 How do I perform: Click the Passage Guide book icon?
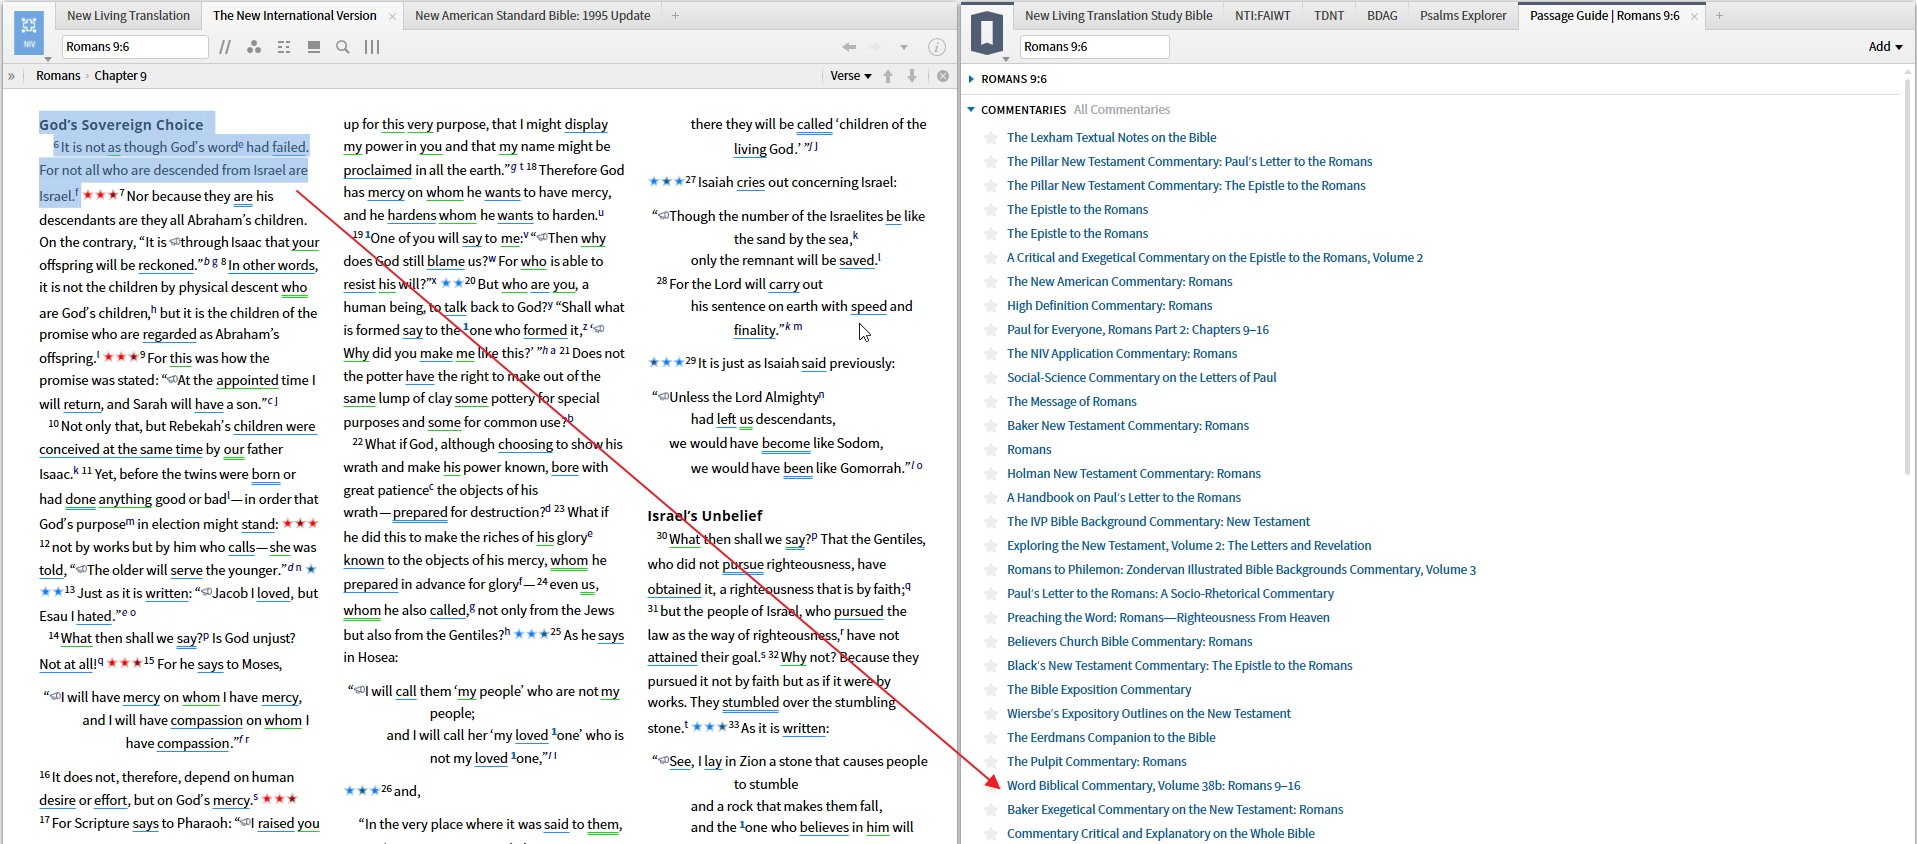point(987,31)
